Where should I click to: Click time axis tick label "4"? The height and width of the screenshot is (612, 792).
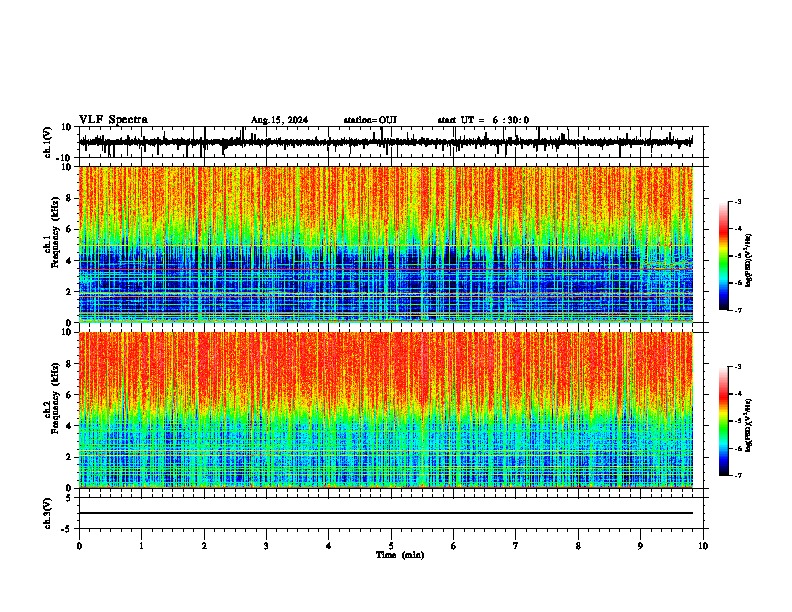click(x=329, y=546)
